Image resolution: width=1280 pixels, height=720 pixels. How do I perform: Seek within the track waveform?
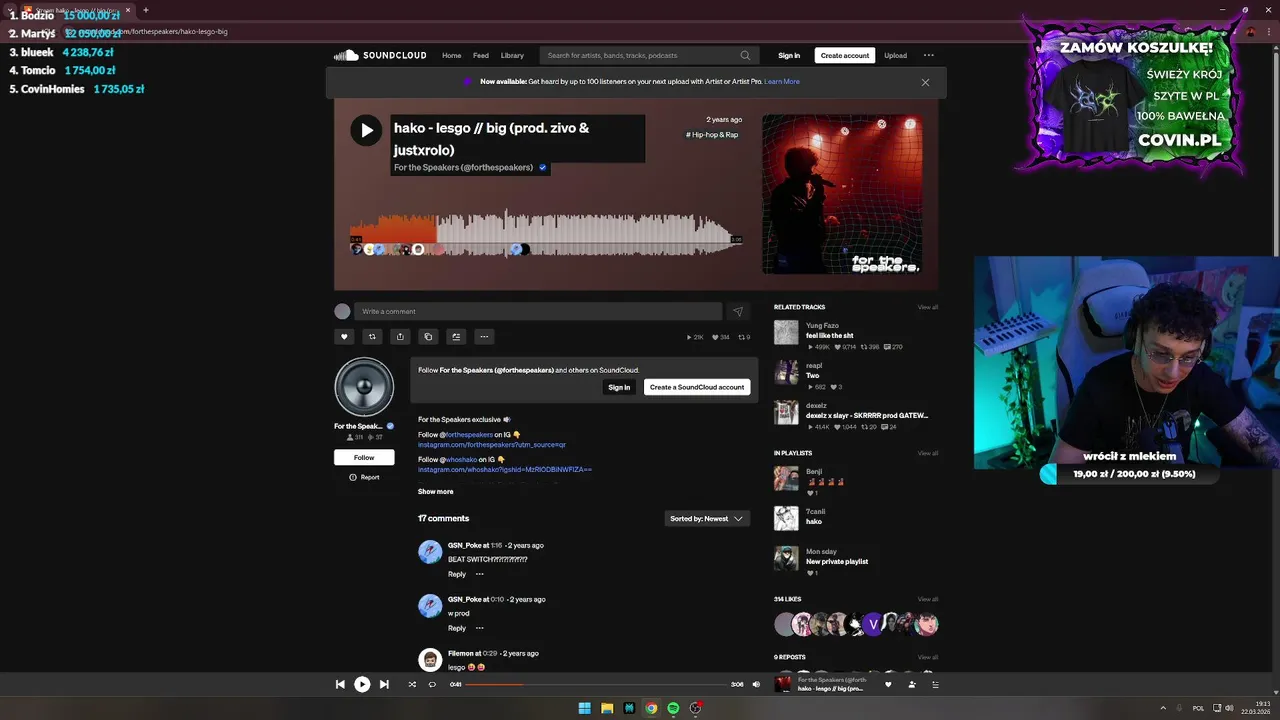tap(546, 232)
